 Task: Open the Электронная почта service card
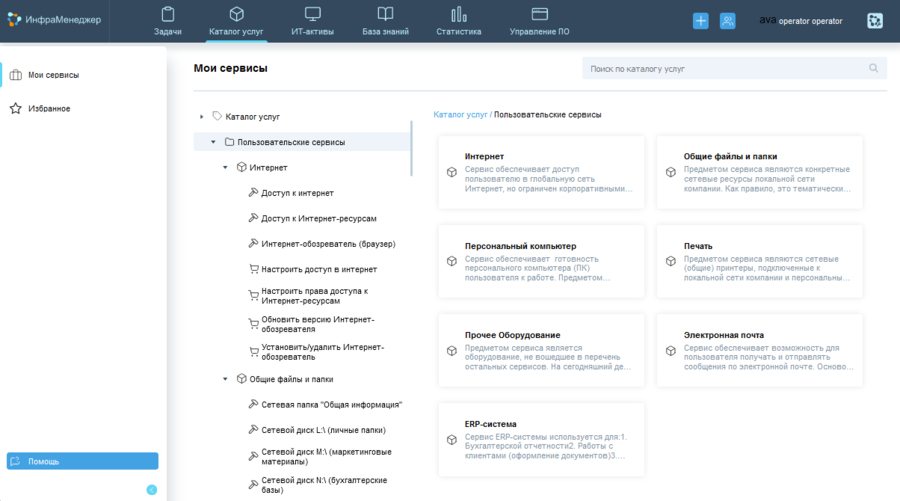click(x=760, y=350)
